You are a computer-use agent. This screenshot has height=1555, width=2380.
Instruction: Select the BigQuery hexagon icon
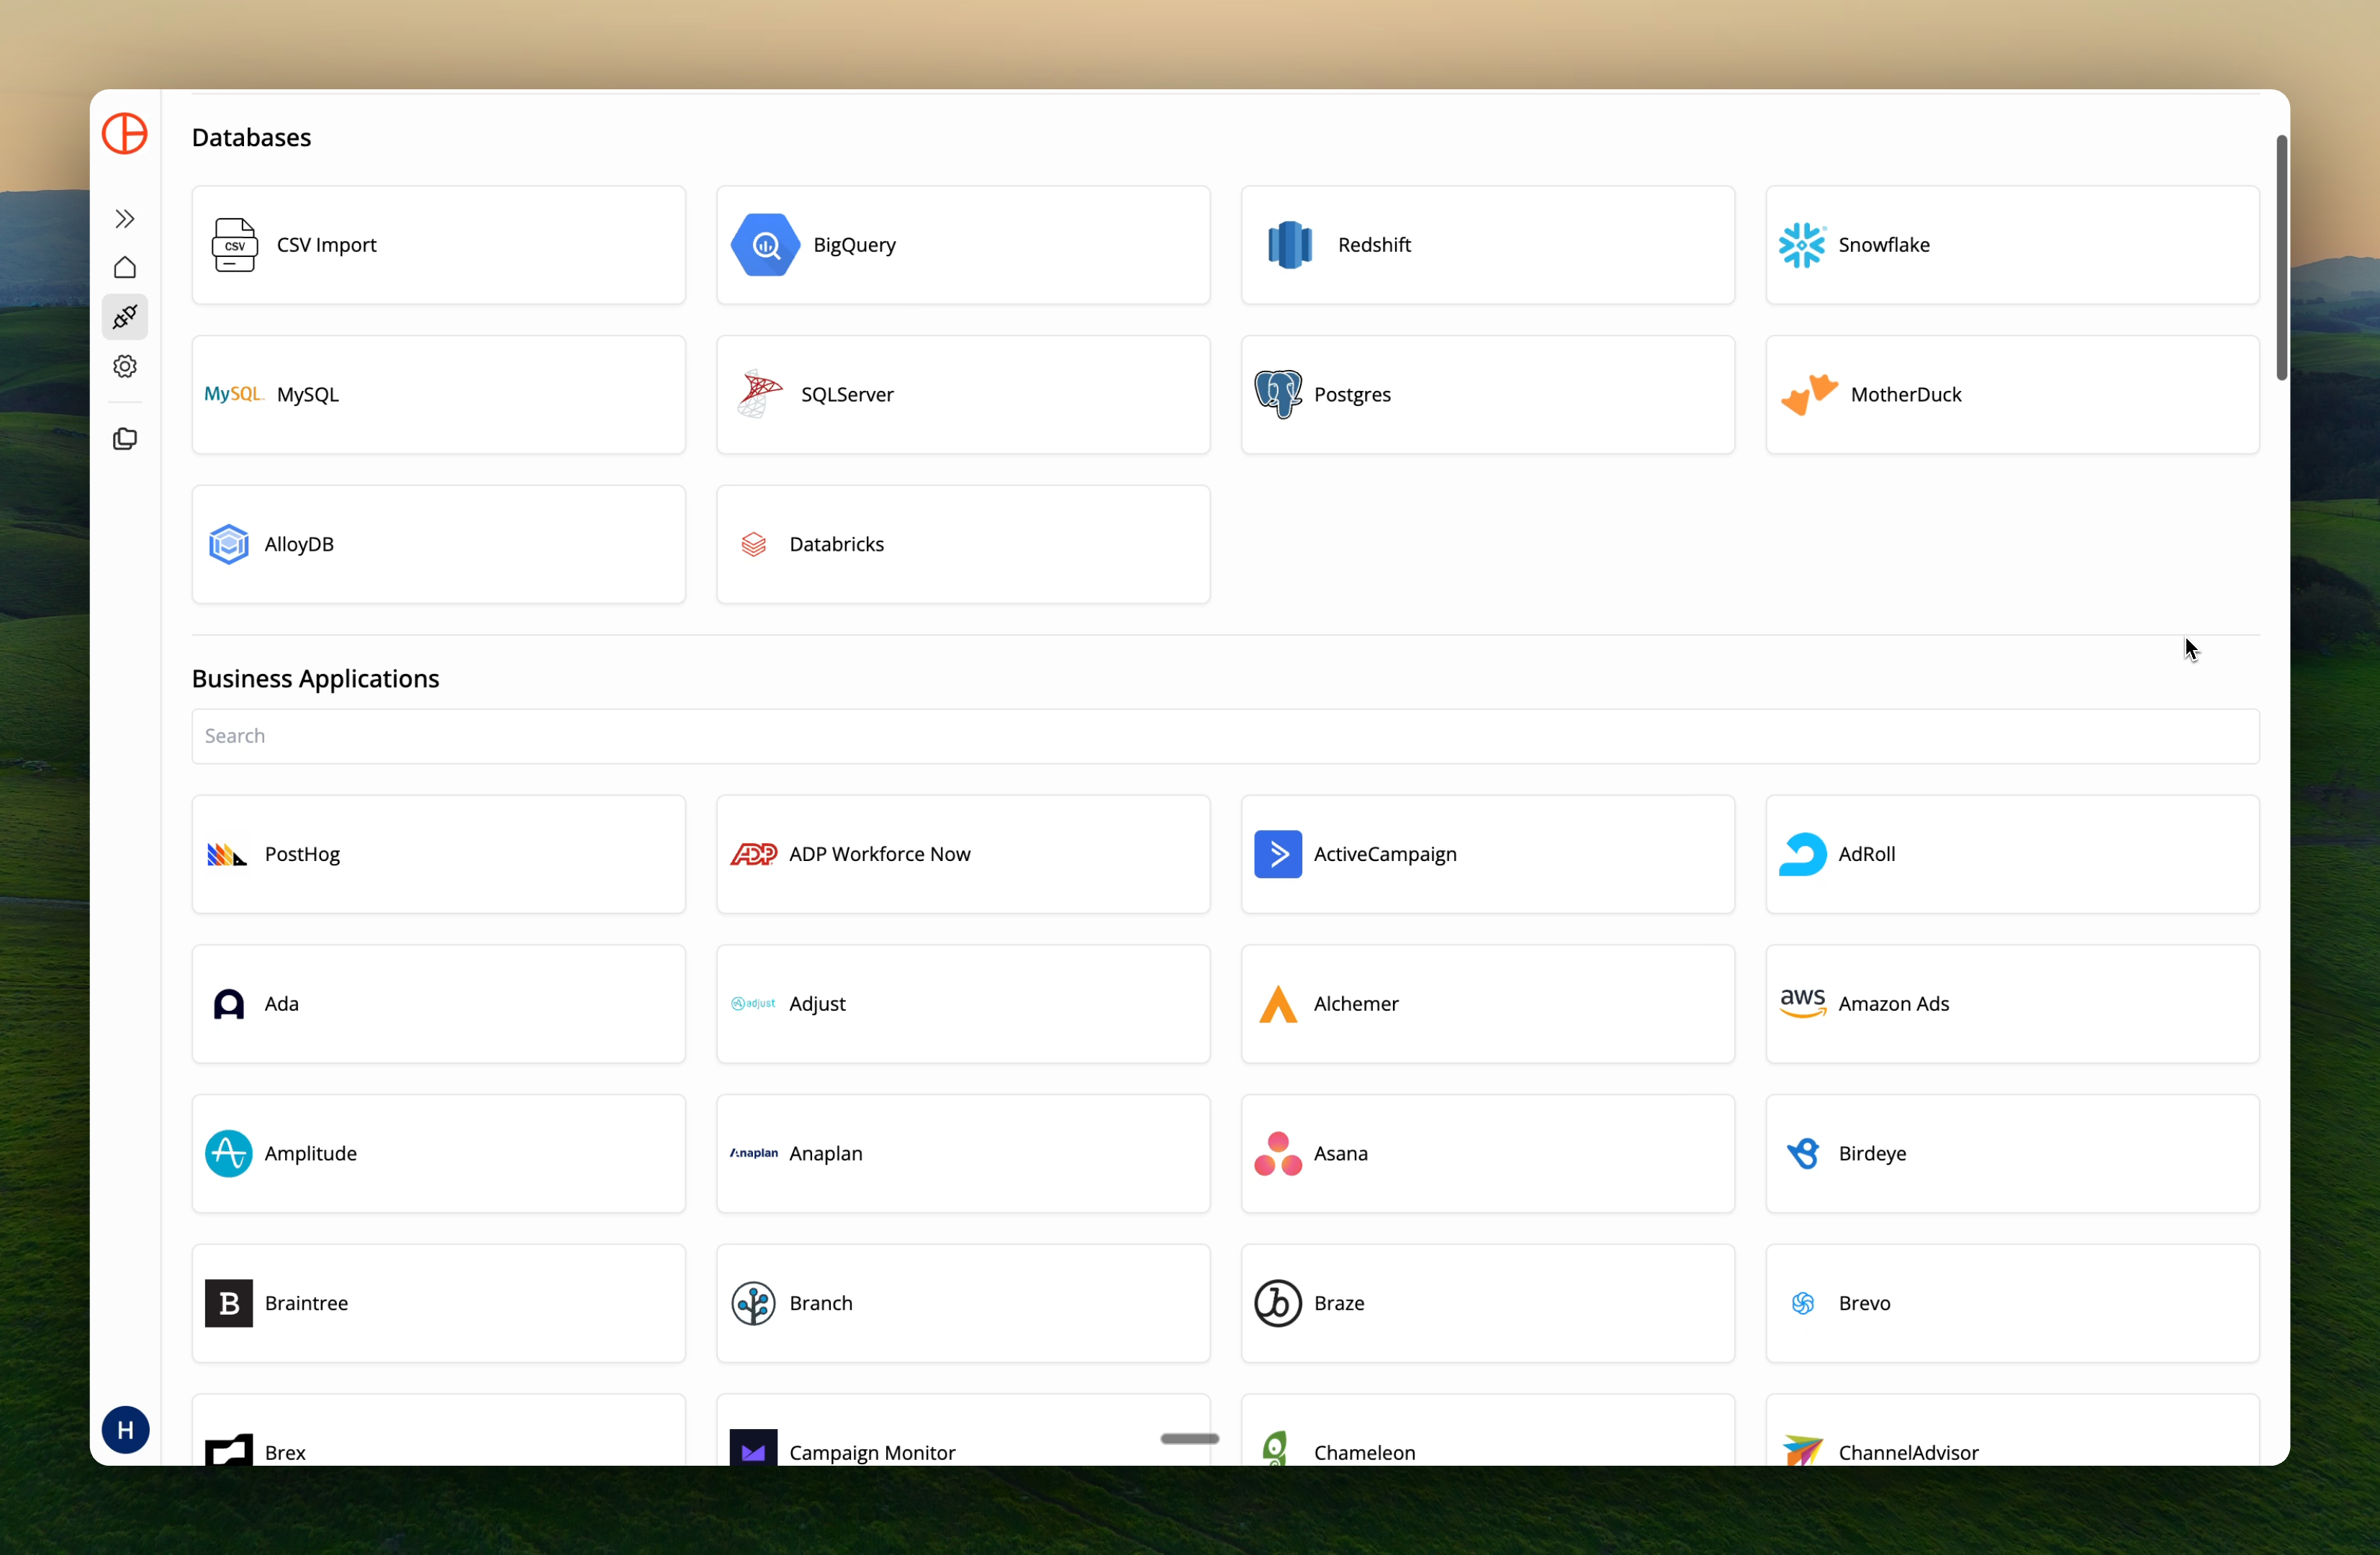[x=765, y=245]
